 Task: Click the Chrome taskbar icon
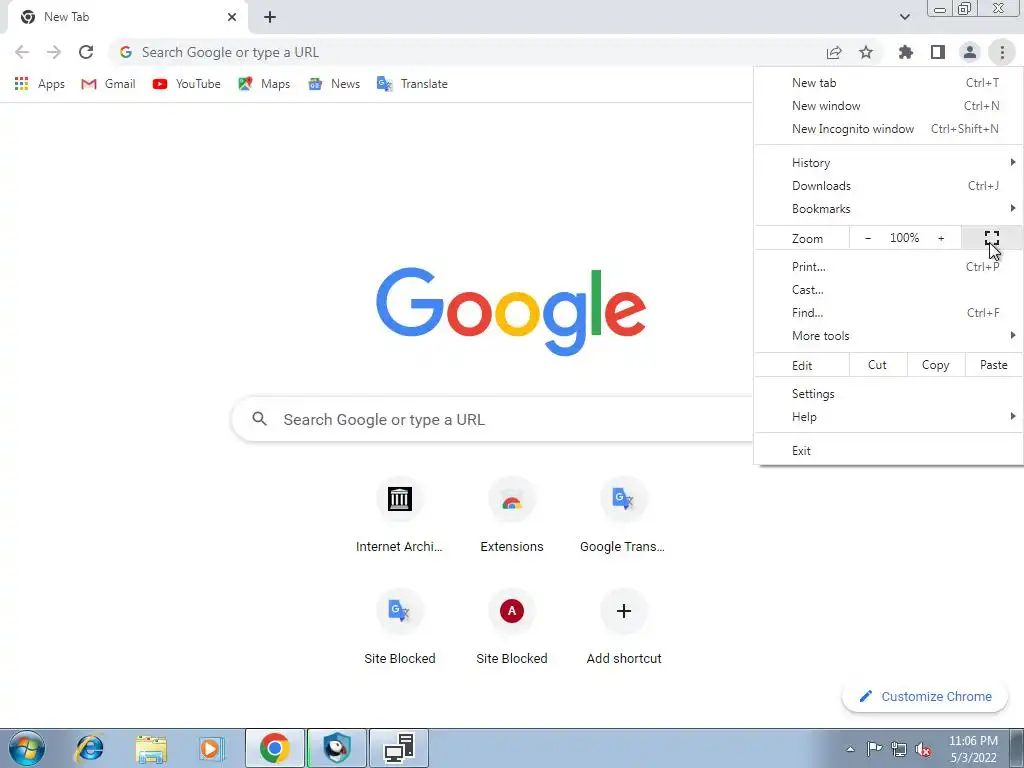pyautogui.click(x=274, y=748)
